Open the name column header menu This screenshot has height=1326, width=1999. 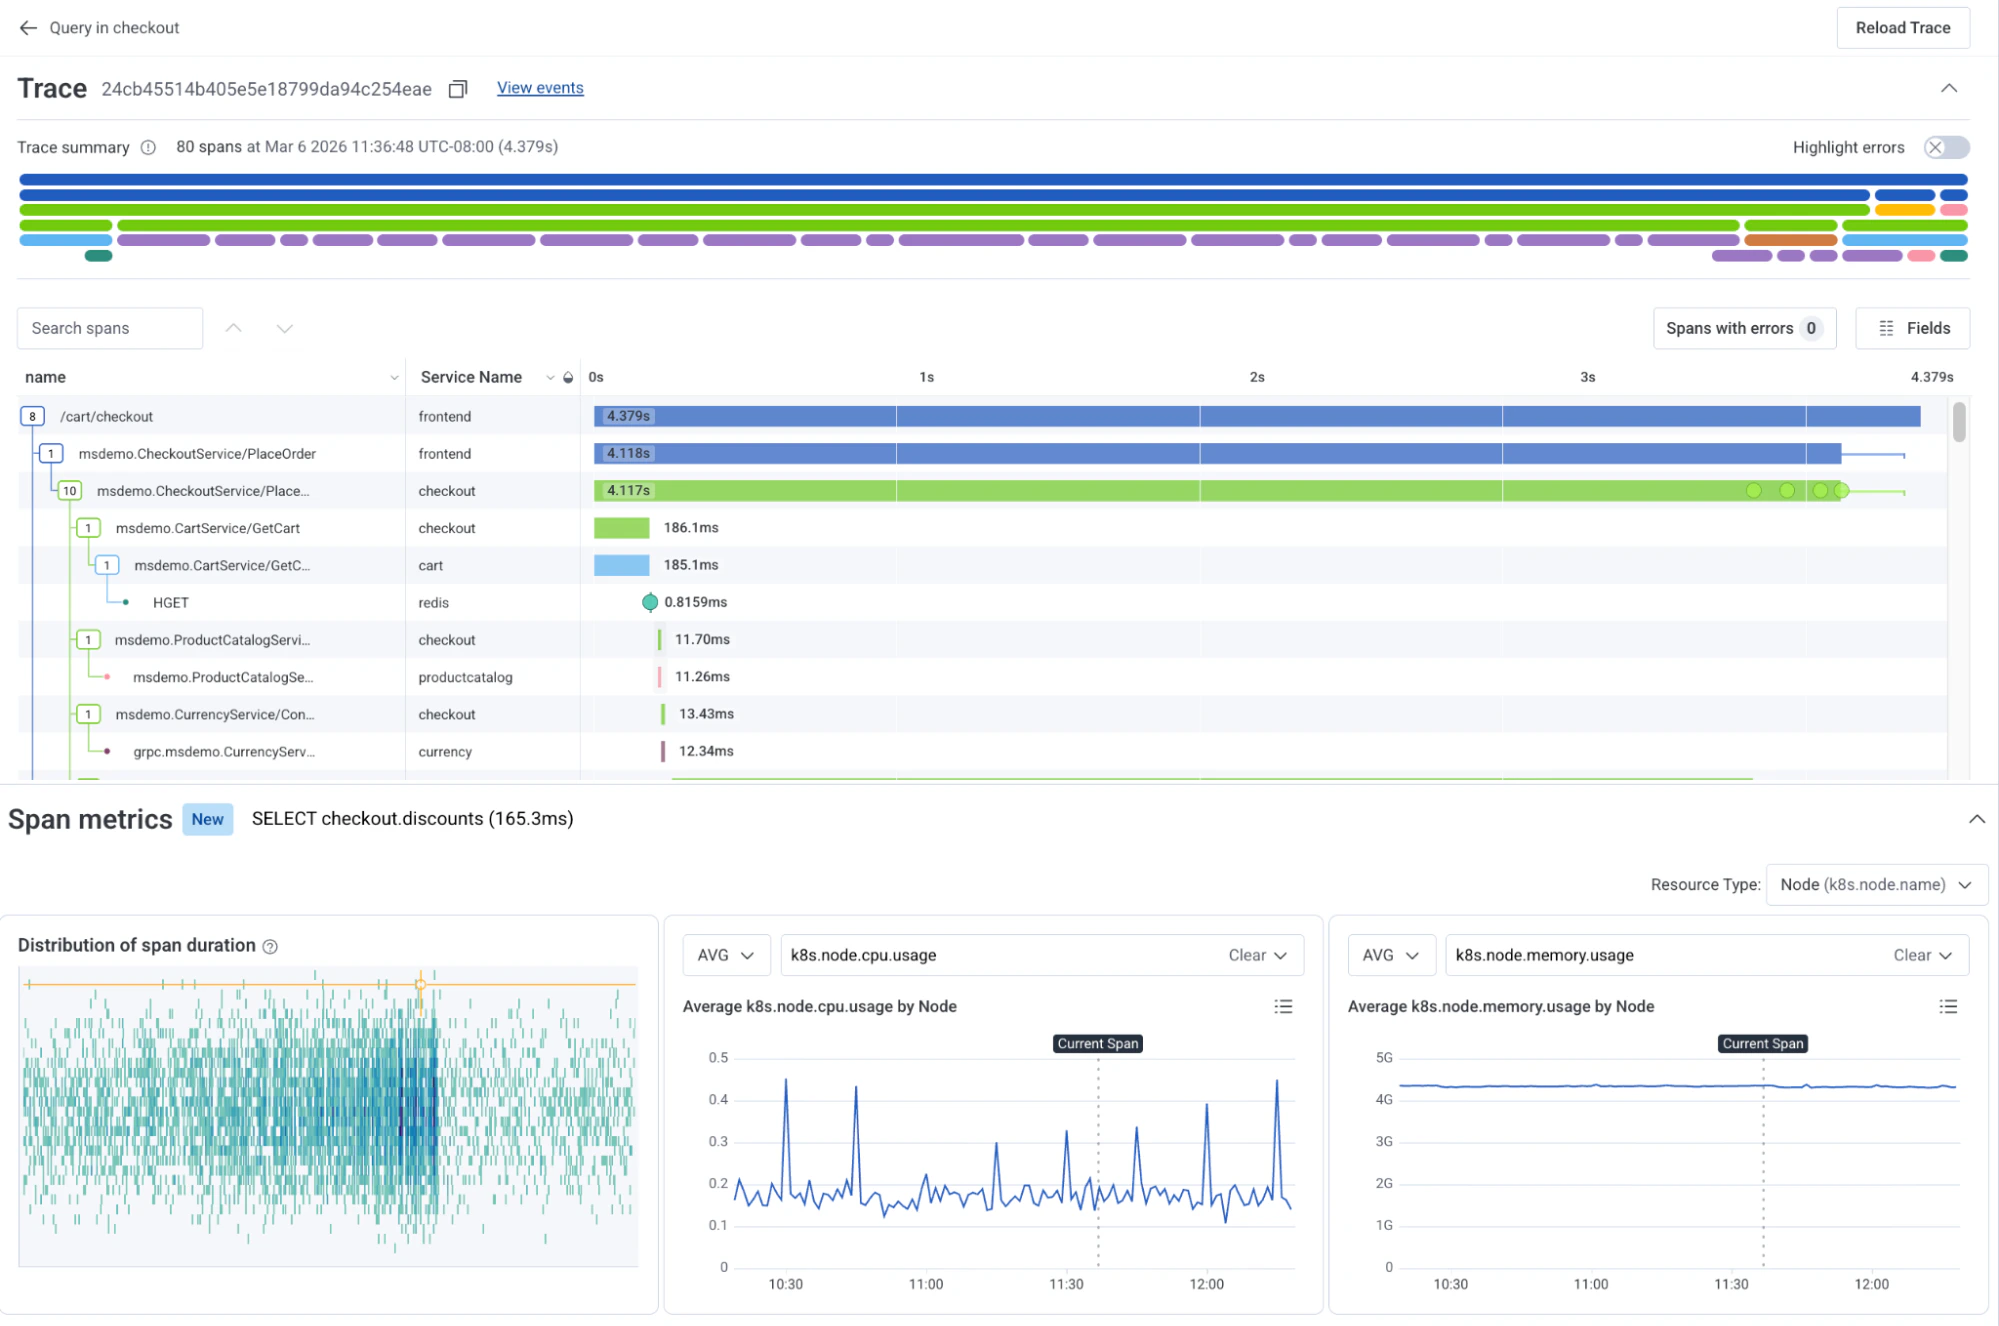[394, 377]
